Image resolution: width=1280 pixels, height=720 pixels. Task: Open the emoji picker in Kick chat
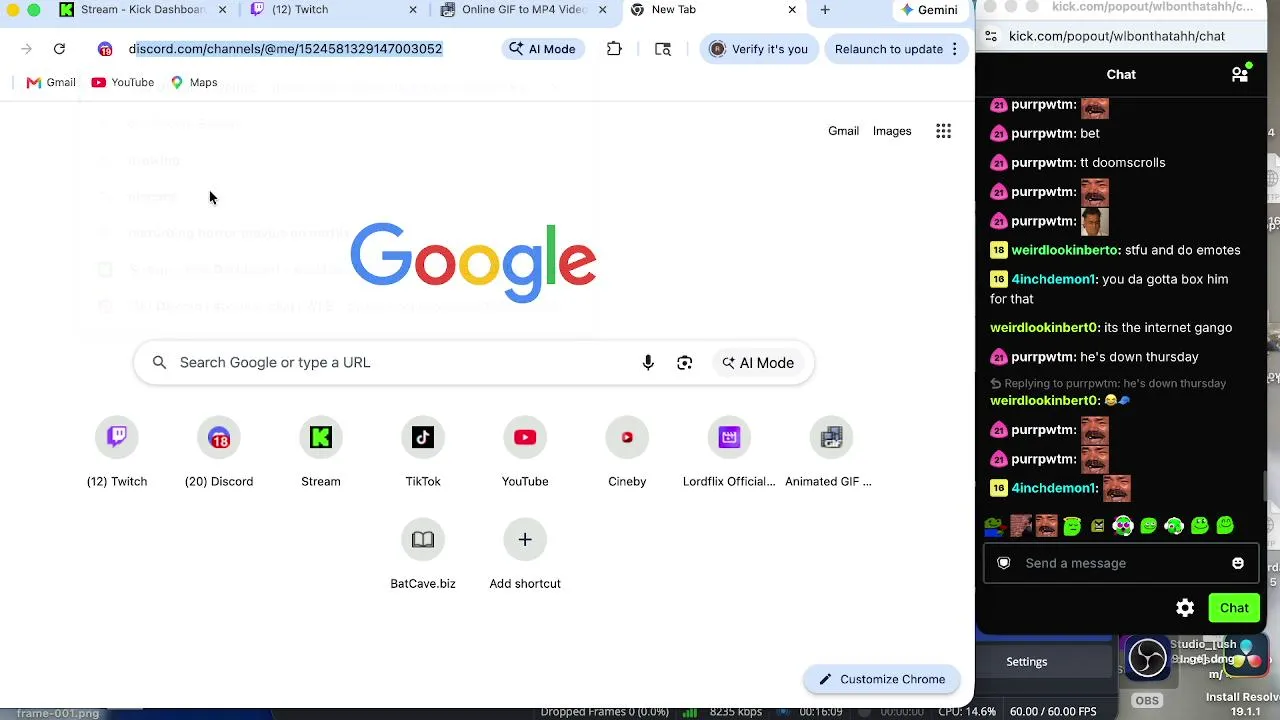(1238, 563)
